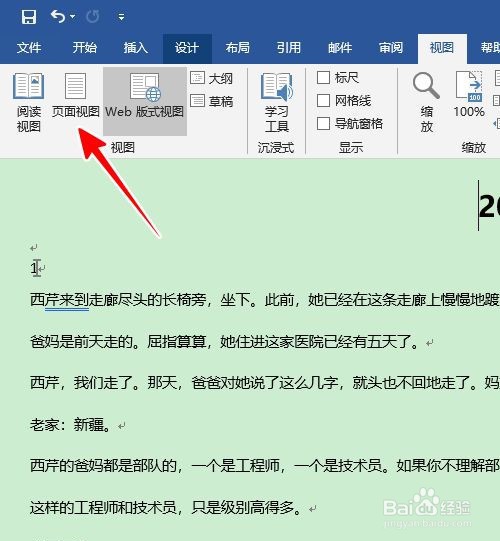Switch to the 引用 ribbon tab

[288, 48]
